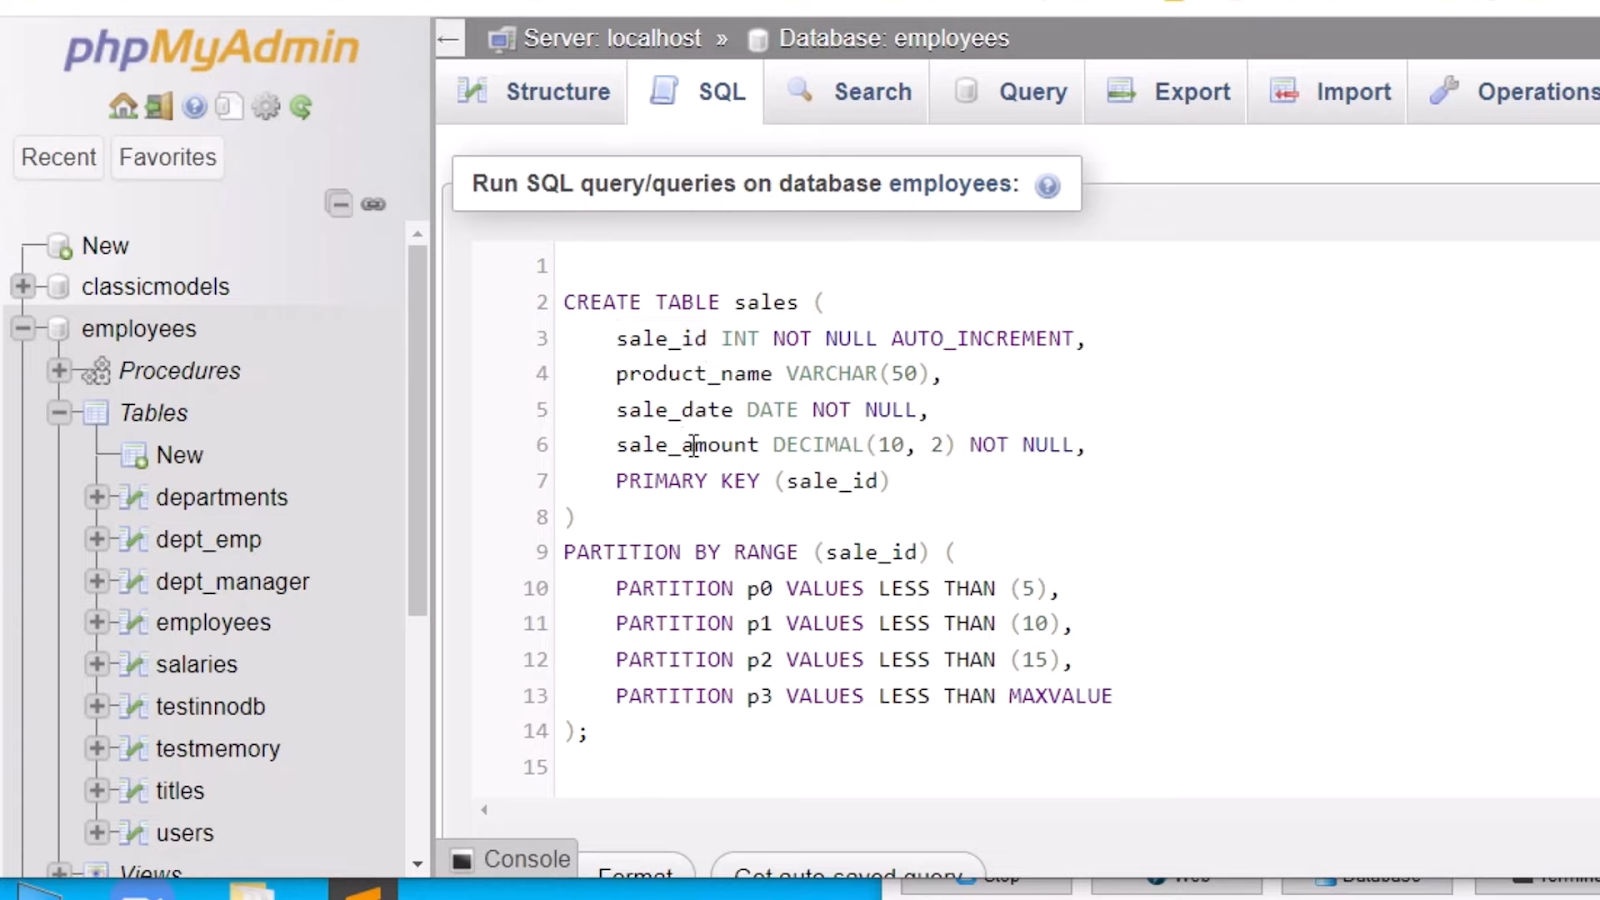Expand the Procedures node
The height and width of the screenshot is (900, 1600).
[59, 371]
